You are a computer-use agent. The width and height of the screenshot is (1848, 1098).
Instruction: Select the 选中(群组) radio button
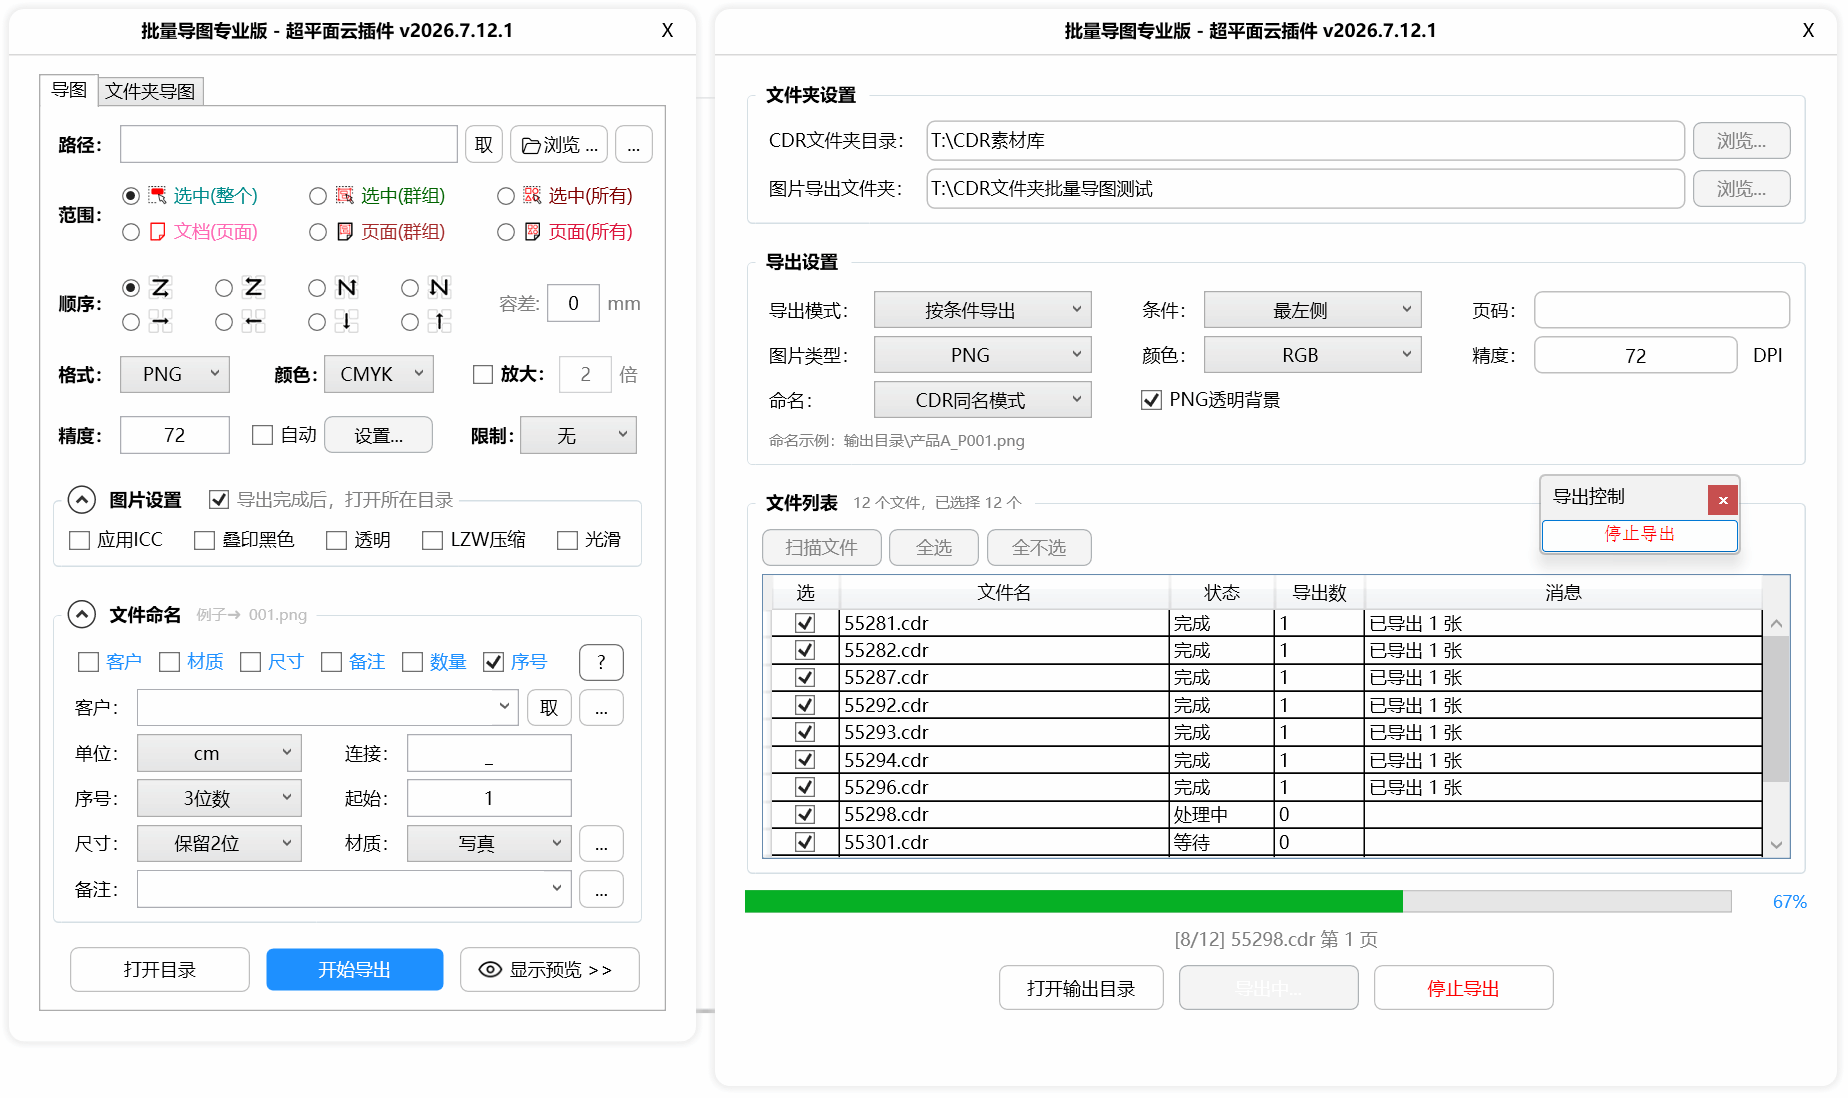coord(318,196)
